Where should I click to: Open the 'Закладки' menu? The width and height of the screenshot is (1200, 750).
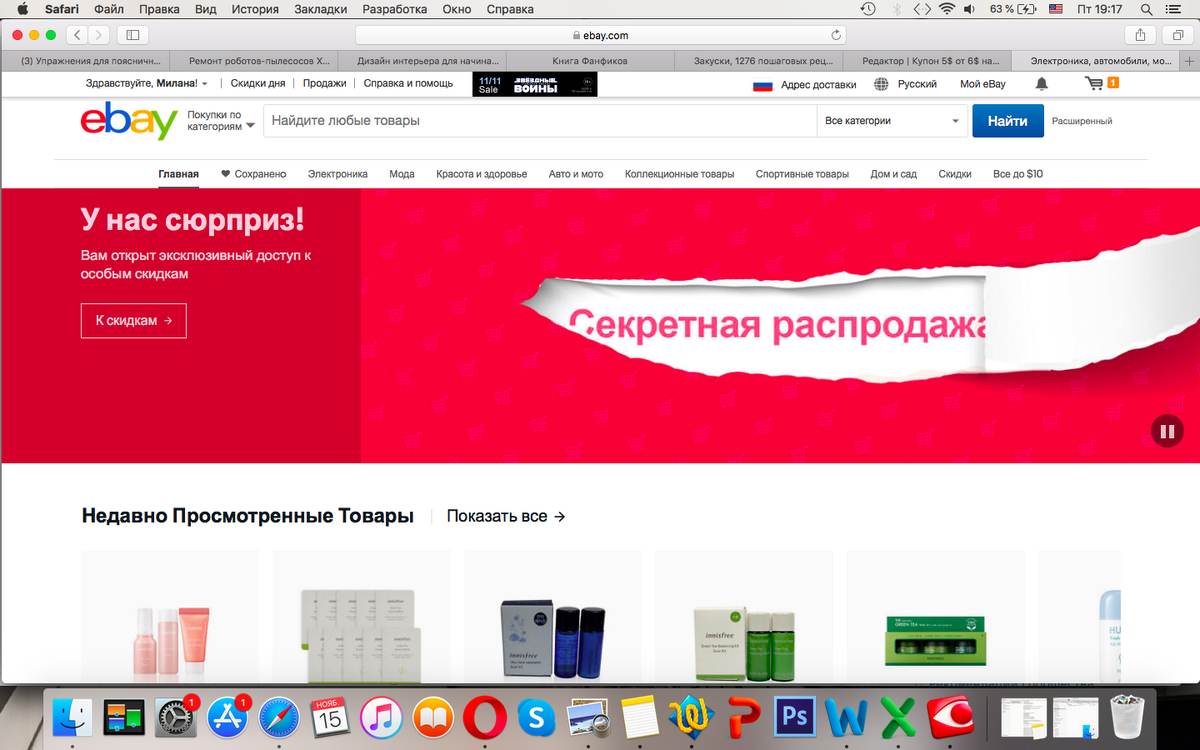320,9
